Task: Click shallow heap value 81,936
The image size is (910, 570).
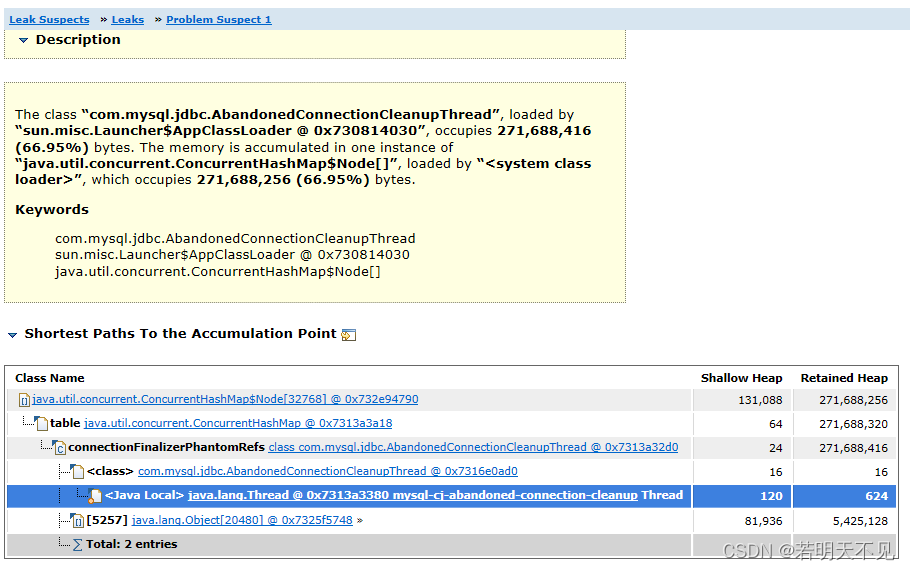Action: click(763, 521)
